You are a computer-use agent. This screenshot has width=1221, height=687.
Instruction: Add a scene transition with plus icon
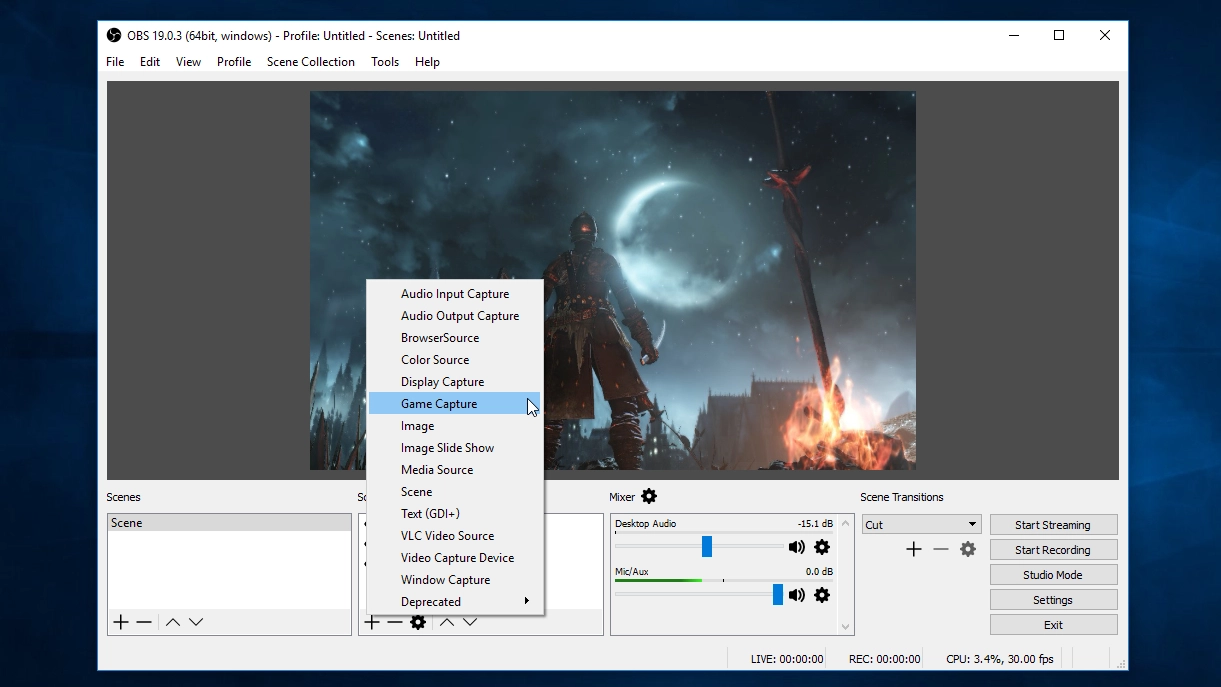click(913, 549)
